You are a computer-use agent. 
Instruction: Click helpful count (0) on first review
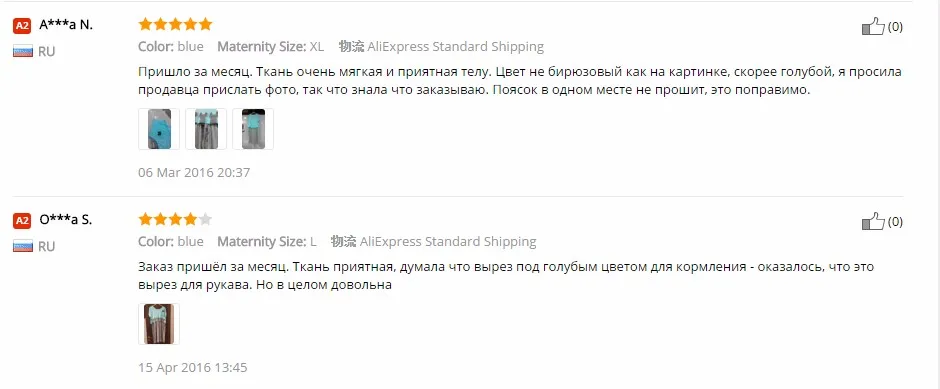[895, 27]
